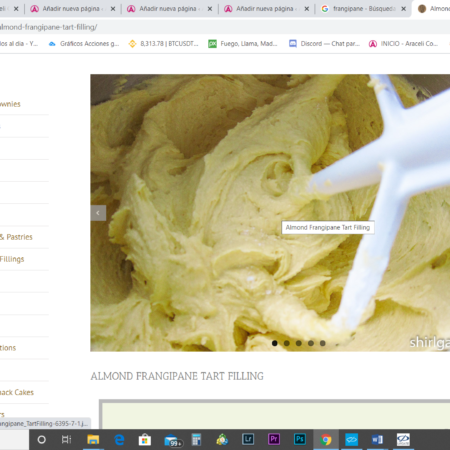The image size is (450, 450).
Task: Open Adobe Lightroom from the taskbar
Action: (248, 439)
